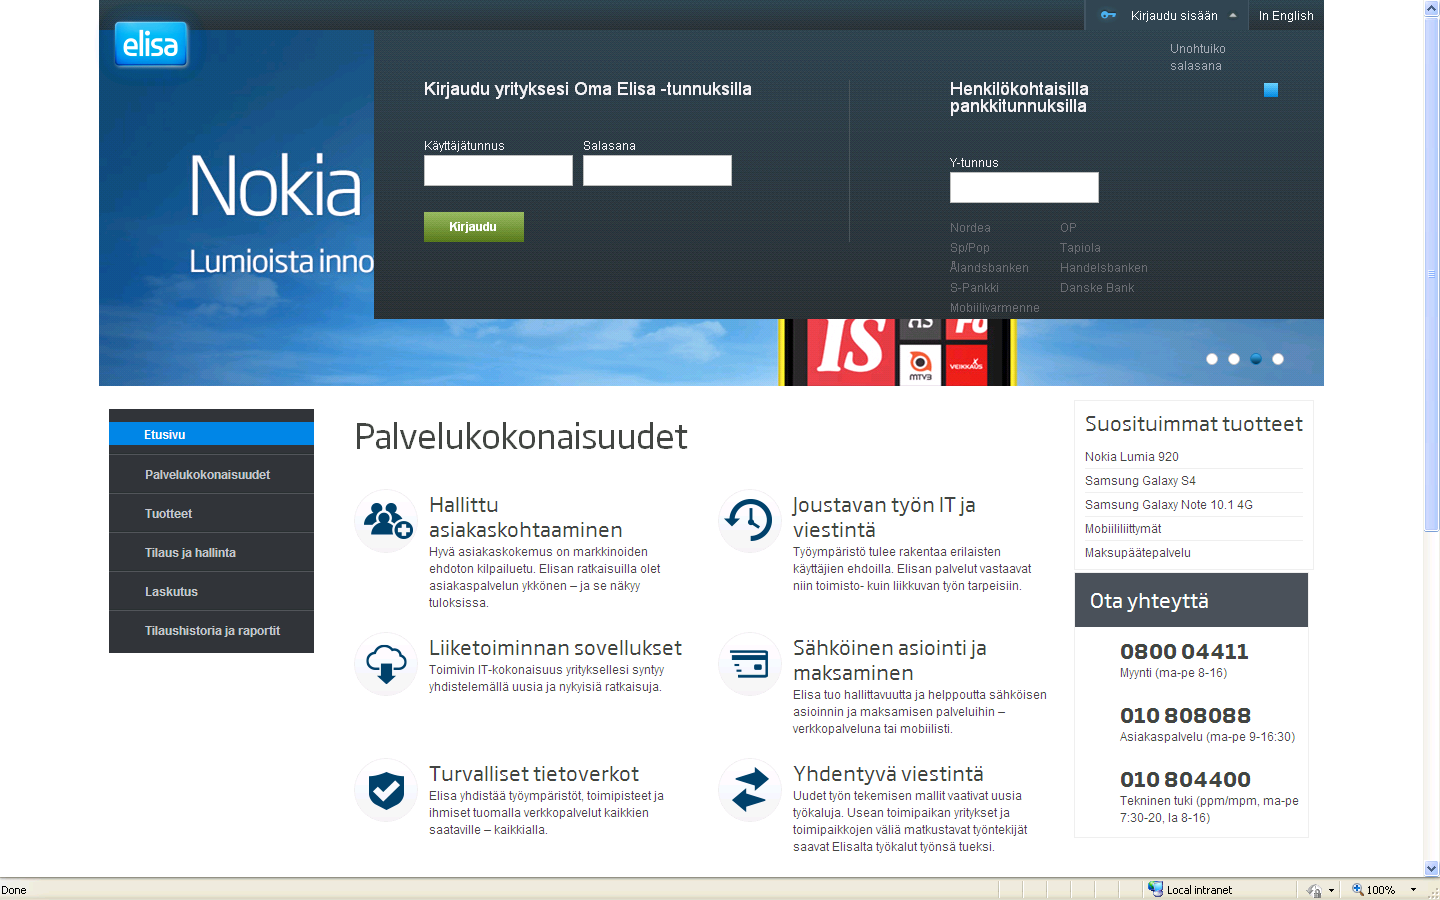1440x900 pixels.
Task: Open the Nokia Lumia 920 product link
Action: pos(1132,457)
